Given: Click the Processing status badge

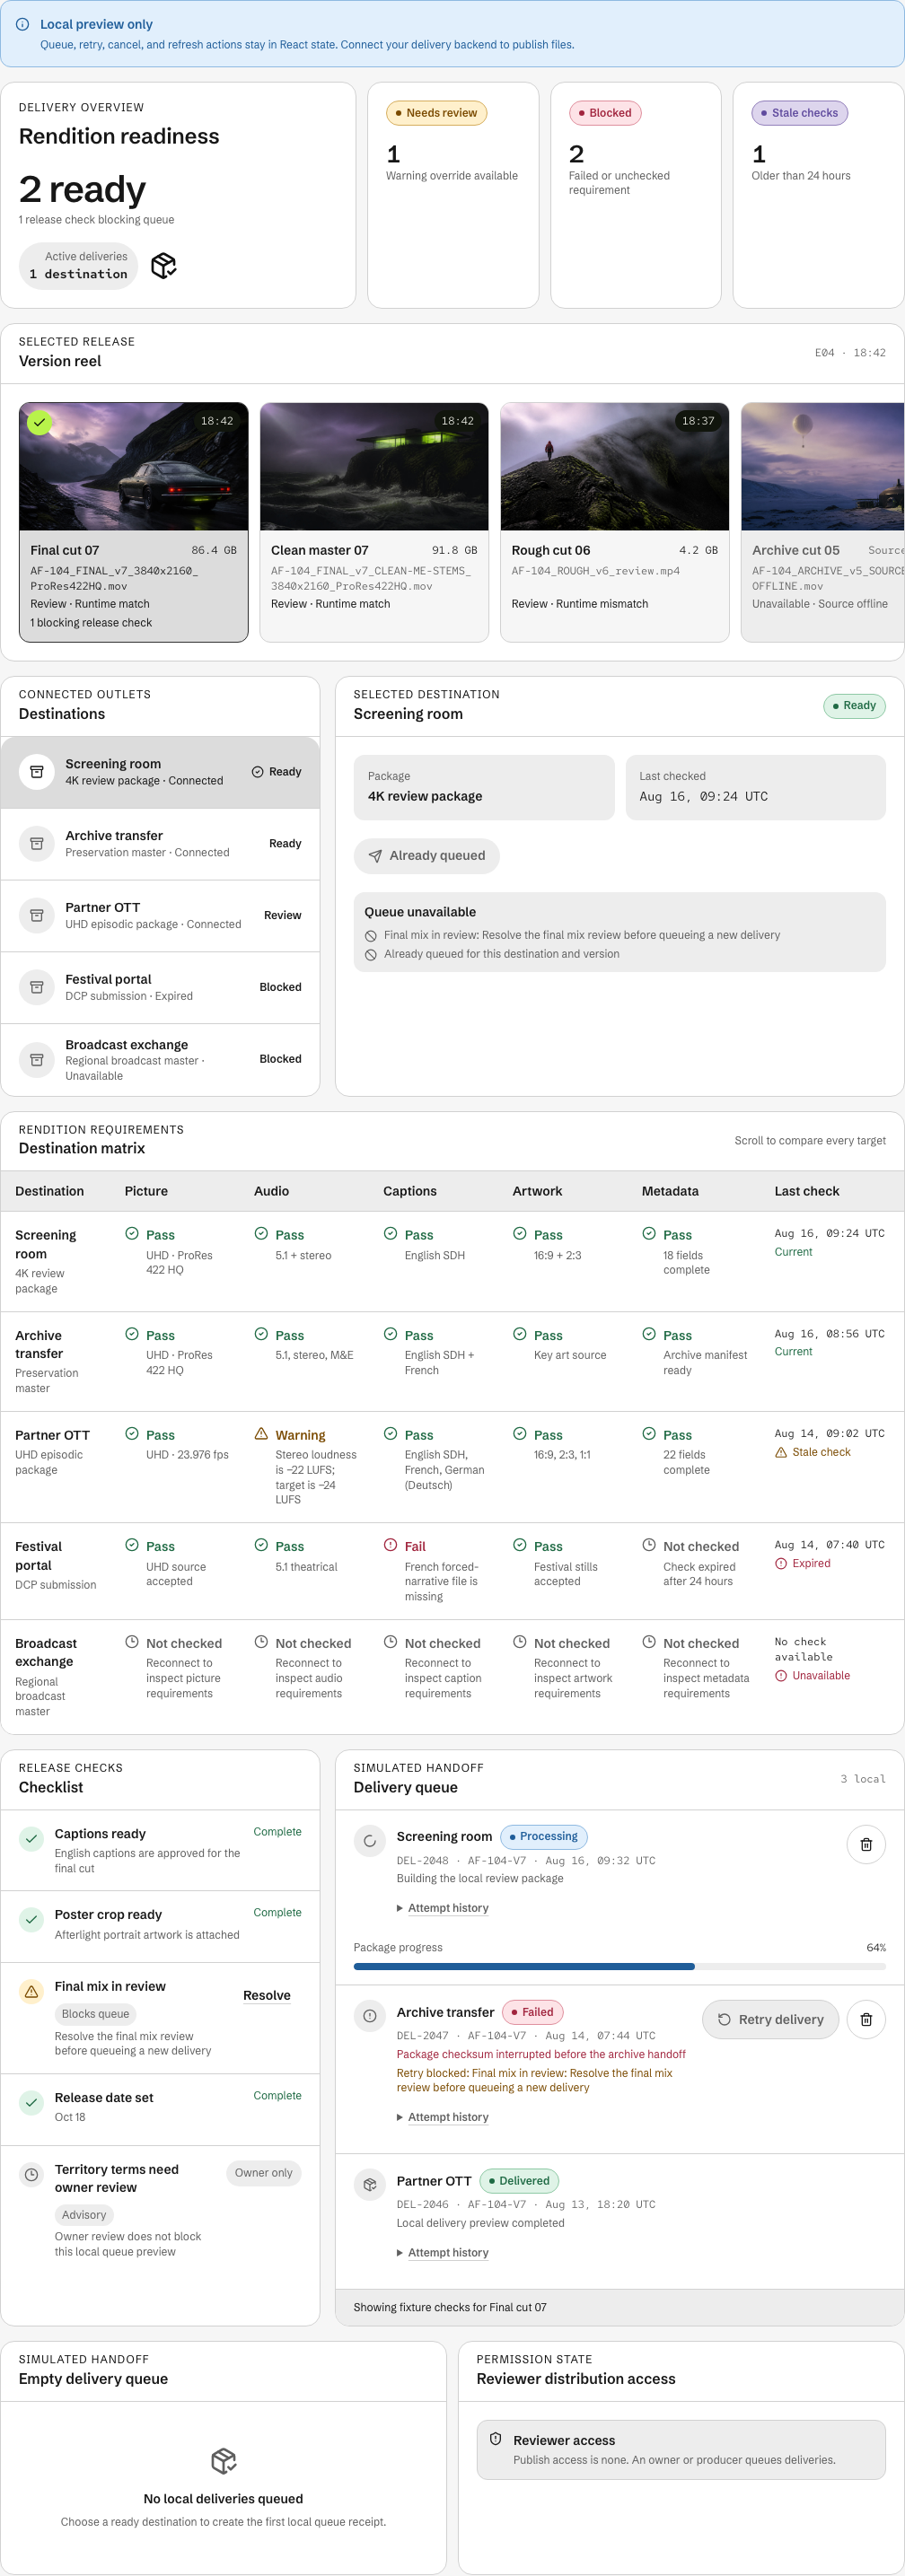Looking at the screenshot, I should click(x=544, y=1836).
